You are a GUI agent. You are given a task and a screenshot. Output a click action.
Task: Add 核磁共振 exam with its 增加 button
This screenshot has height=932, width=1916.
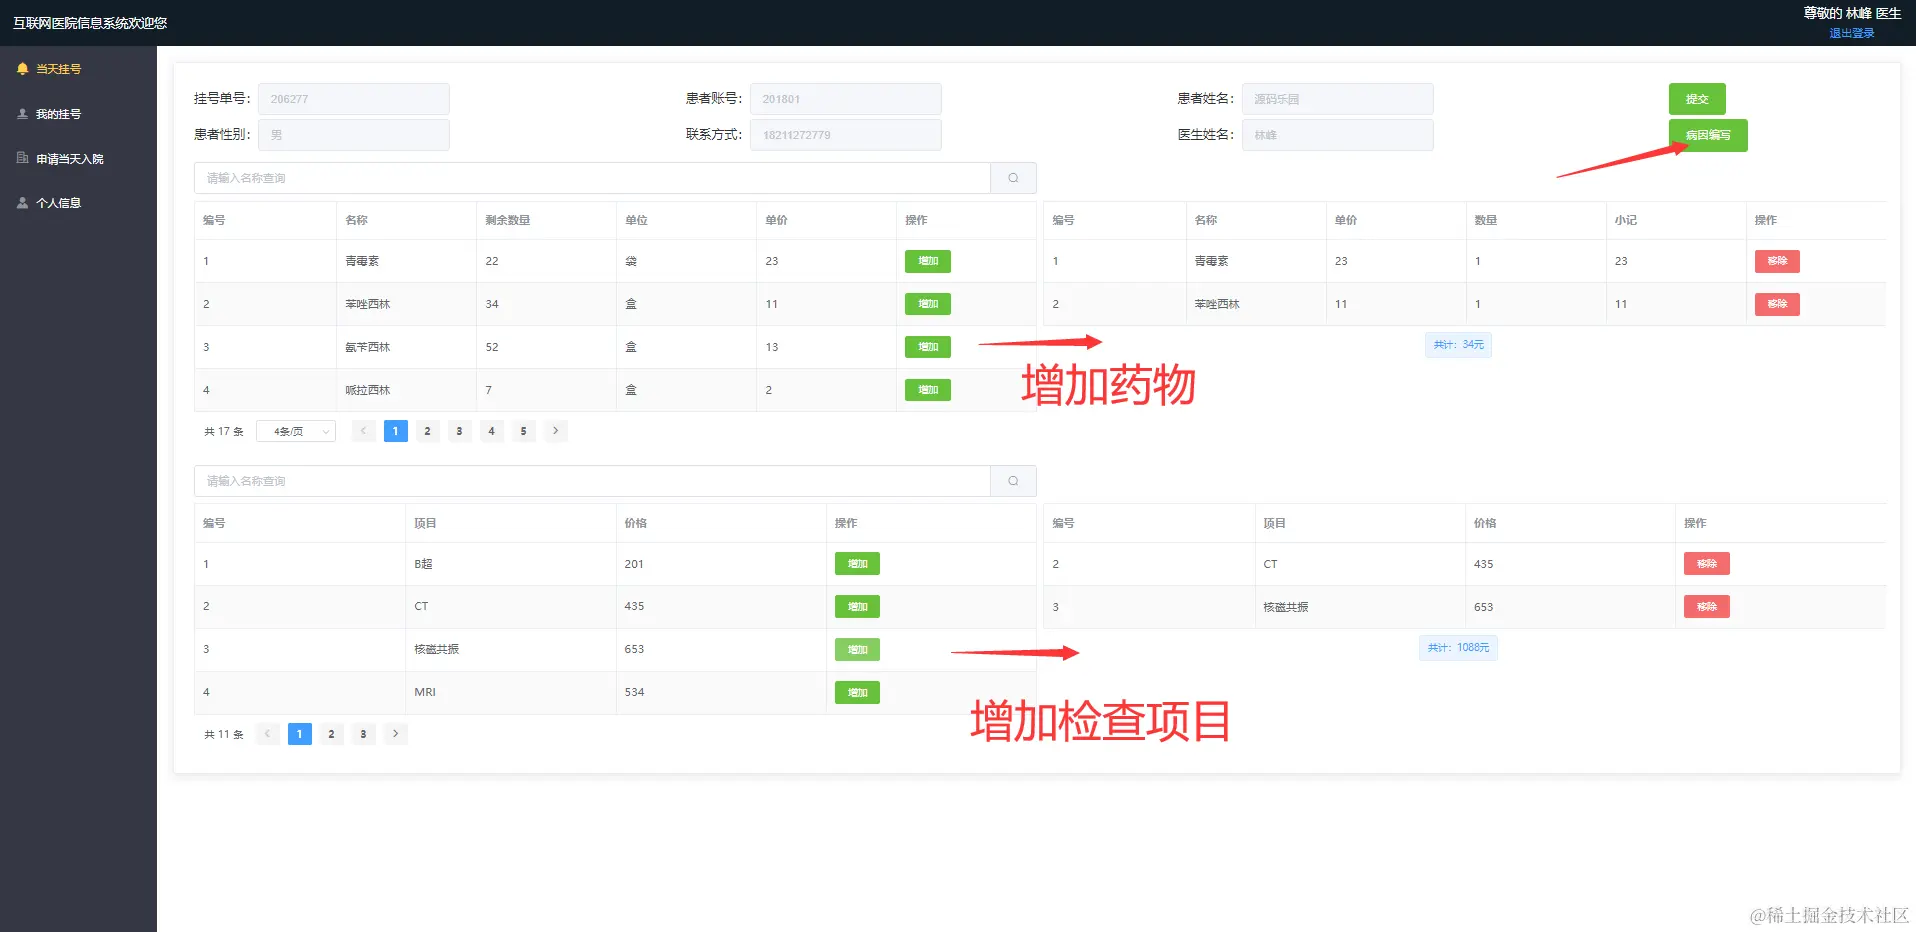(x=857, y=650)
